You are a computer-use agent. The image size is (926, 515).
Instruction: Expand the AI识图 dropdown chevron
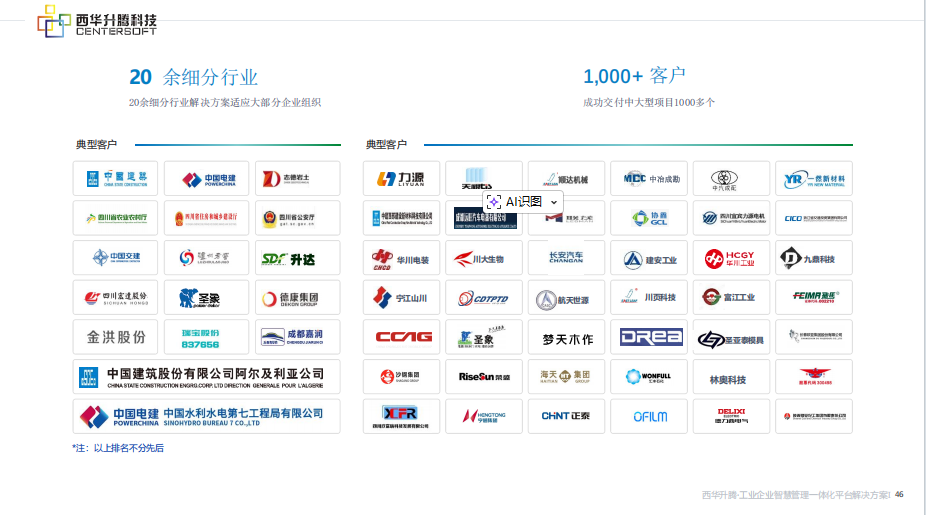click(554, 202)
